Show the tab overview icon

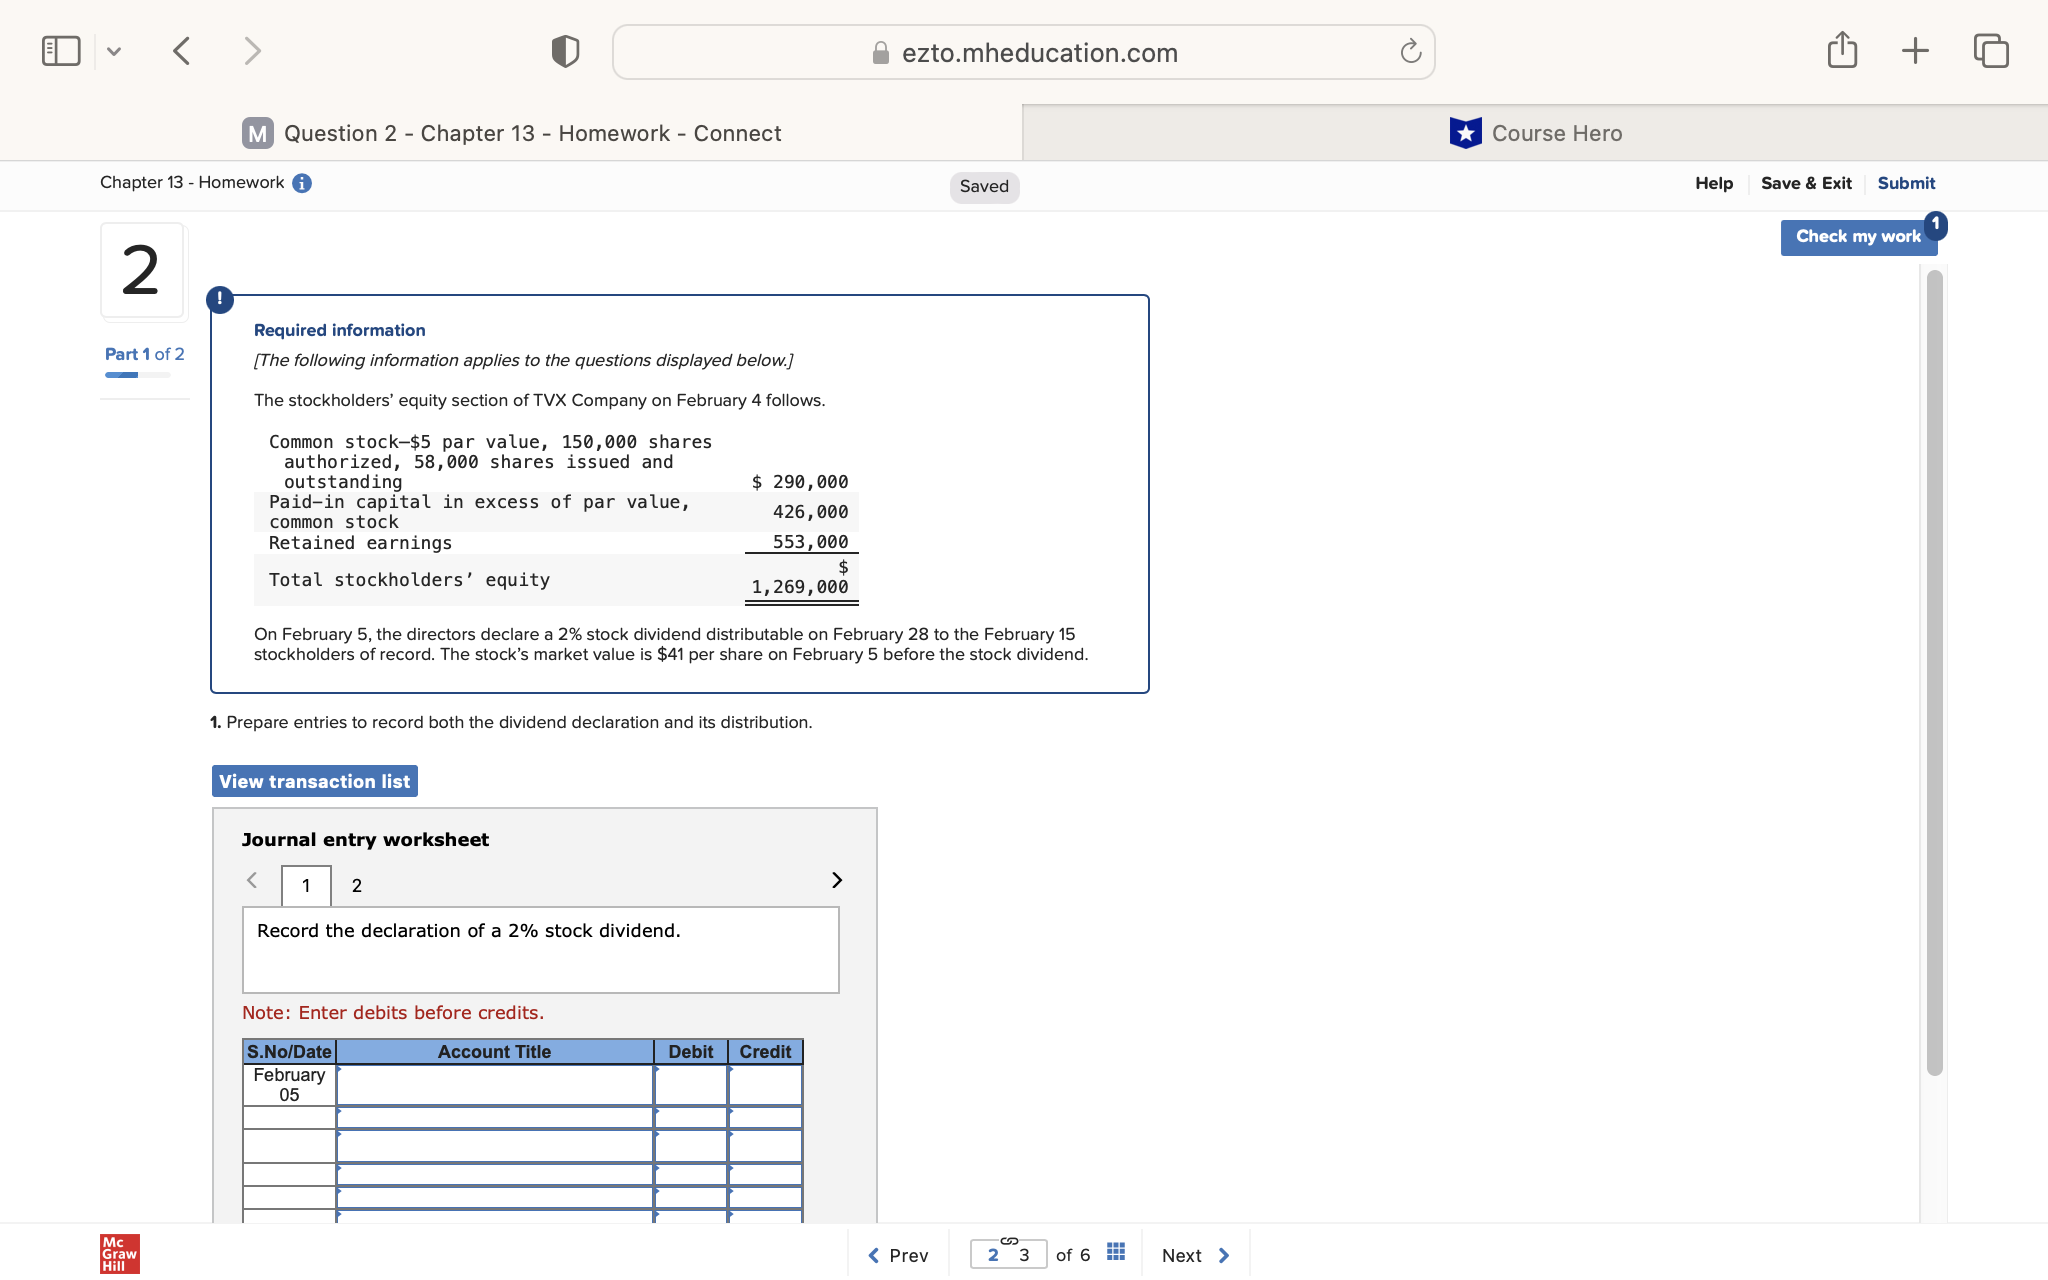(1990, 50)
